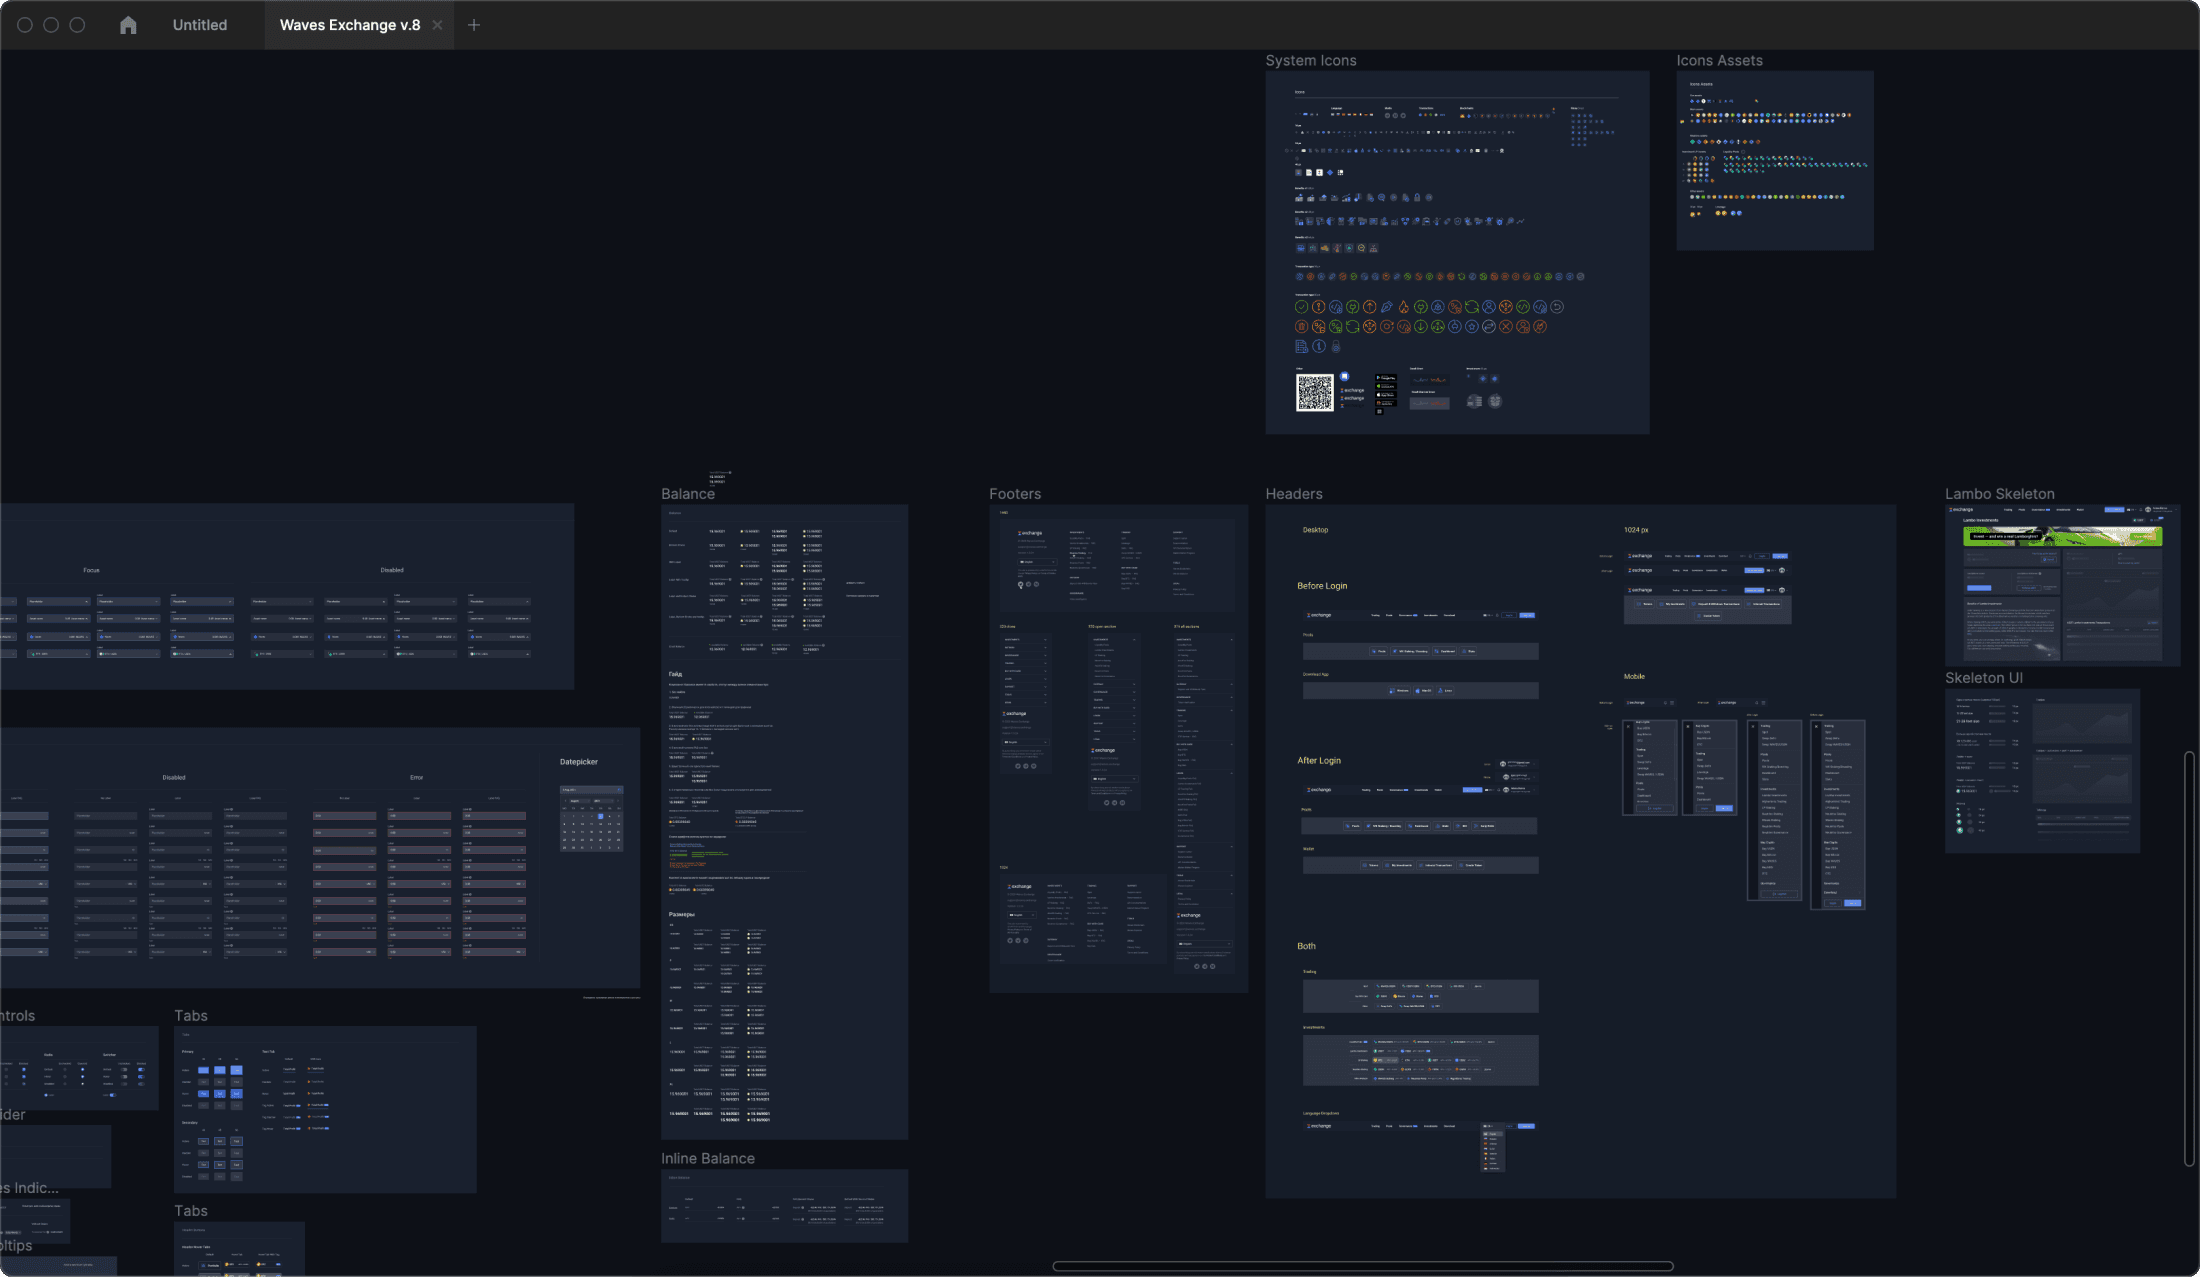The height and width of the screenshot is (1277, 2200).
Task: Click the blue chat bubble icon
Action: [1381, 197]
